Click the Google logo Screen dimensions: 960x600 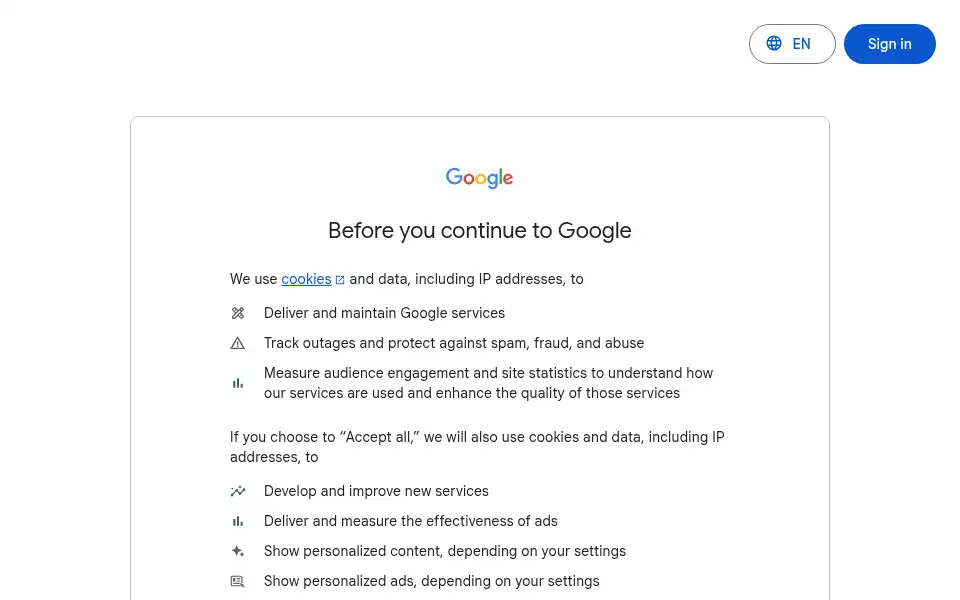(479, 178)
